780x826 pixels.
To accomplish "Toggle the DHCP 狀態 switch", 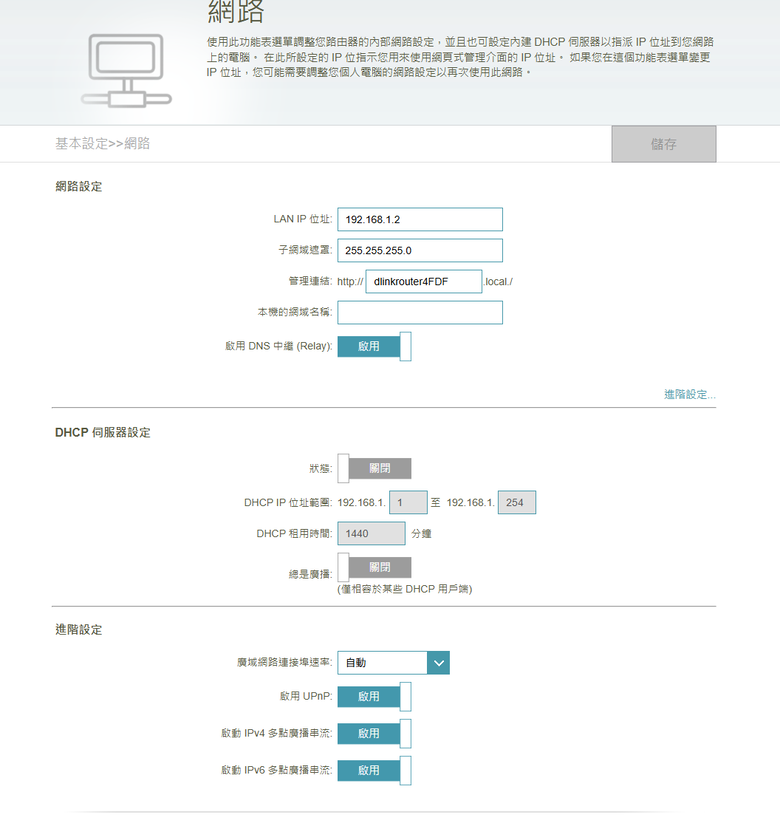I will [374, 468].
